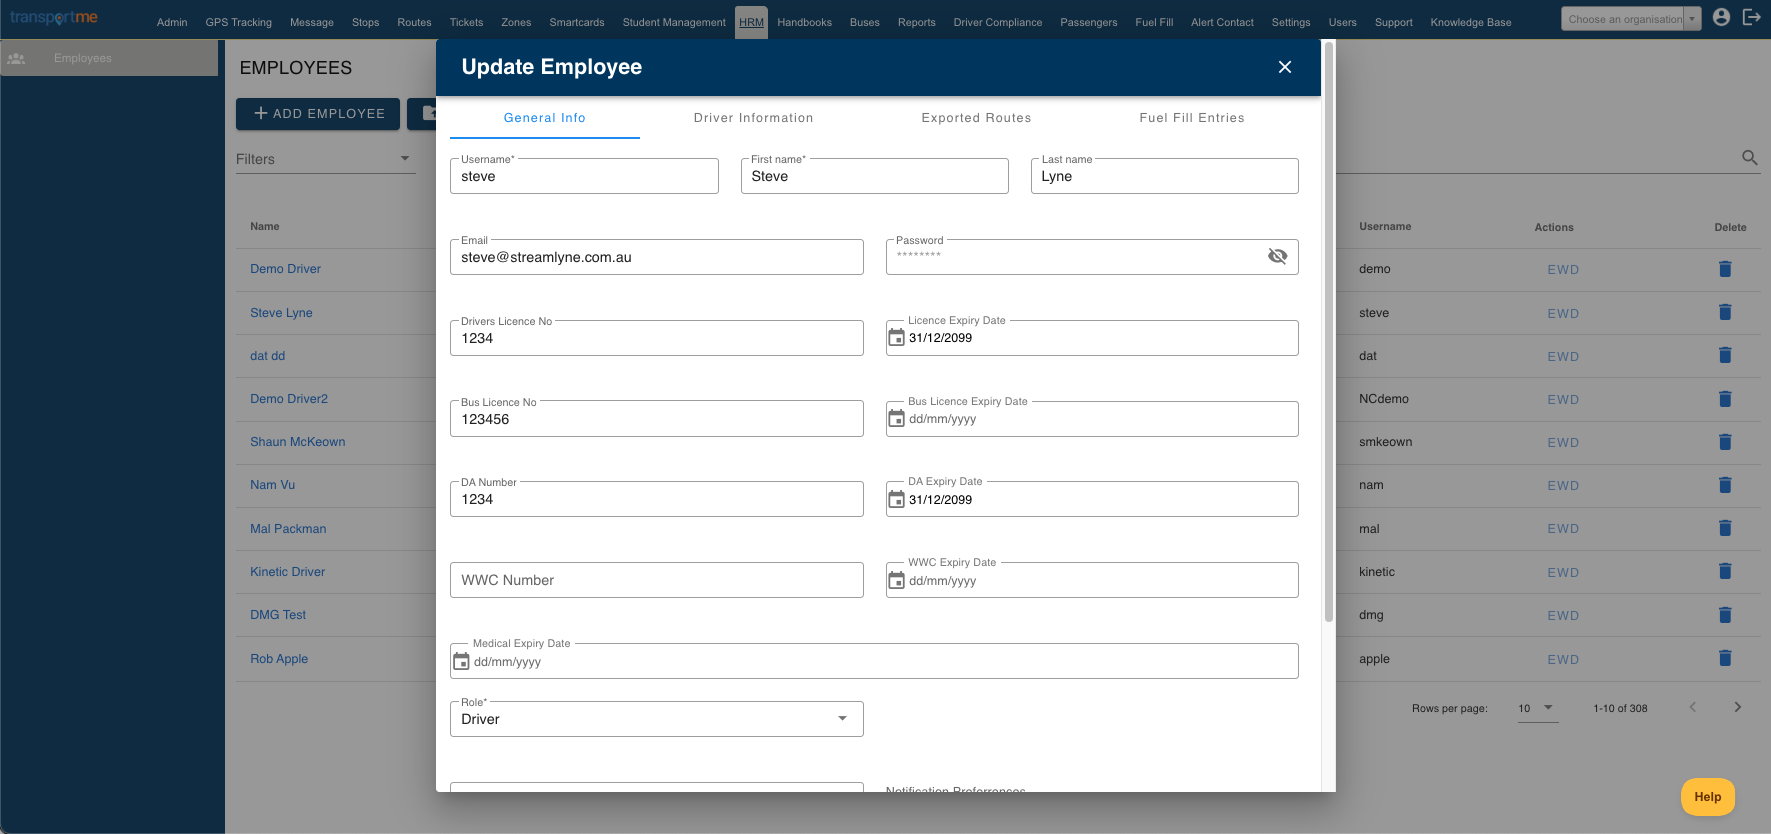Open the Alert Contact menu
The width and height of the screenshot is (1771, 834).
click(1222, 22)
